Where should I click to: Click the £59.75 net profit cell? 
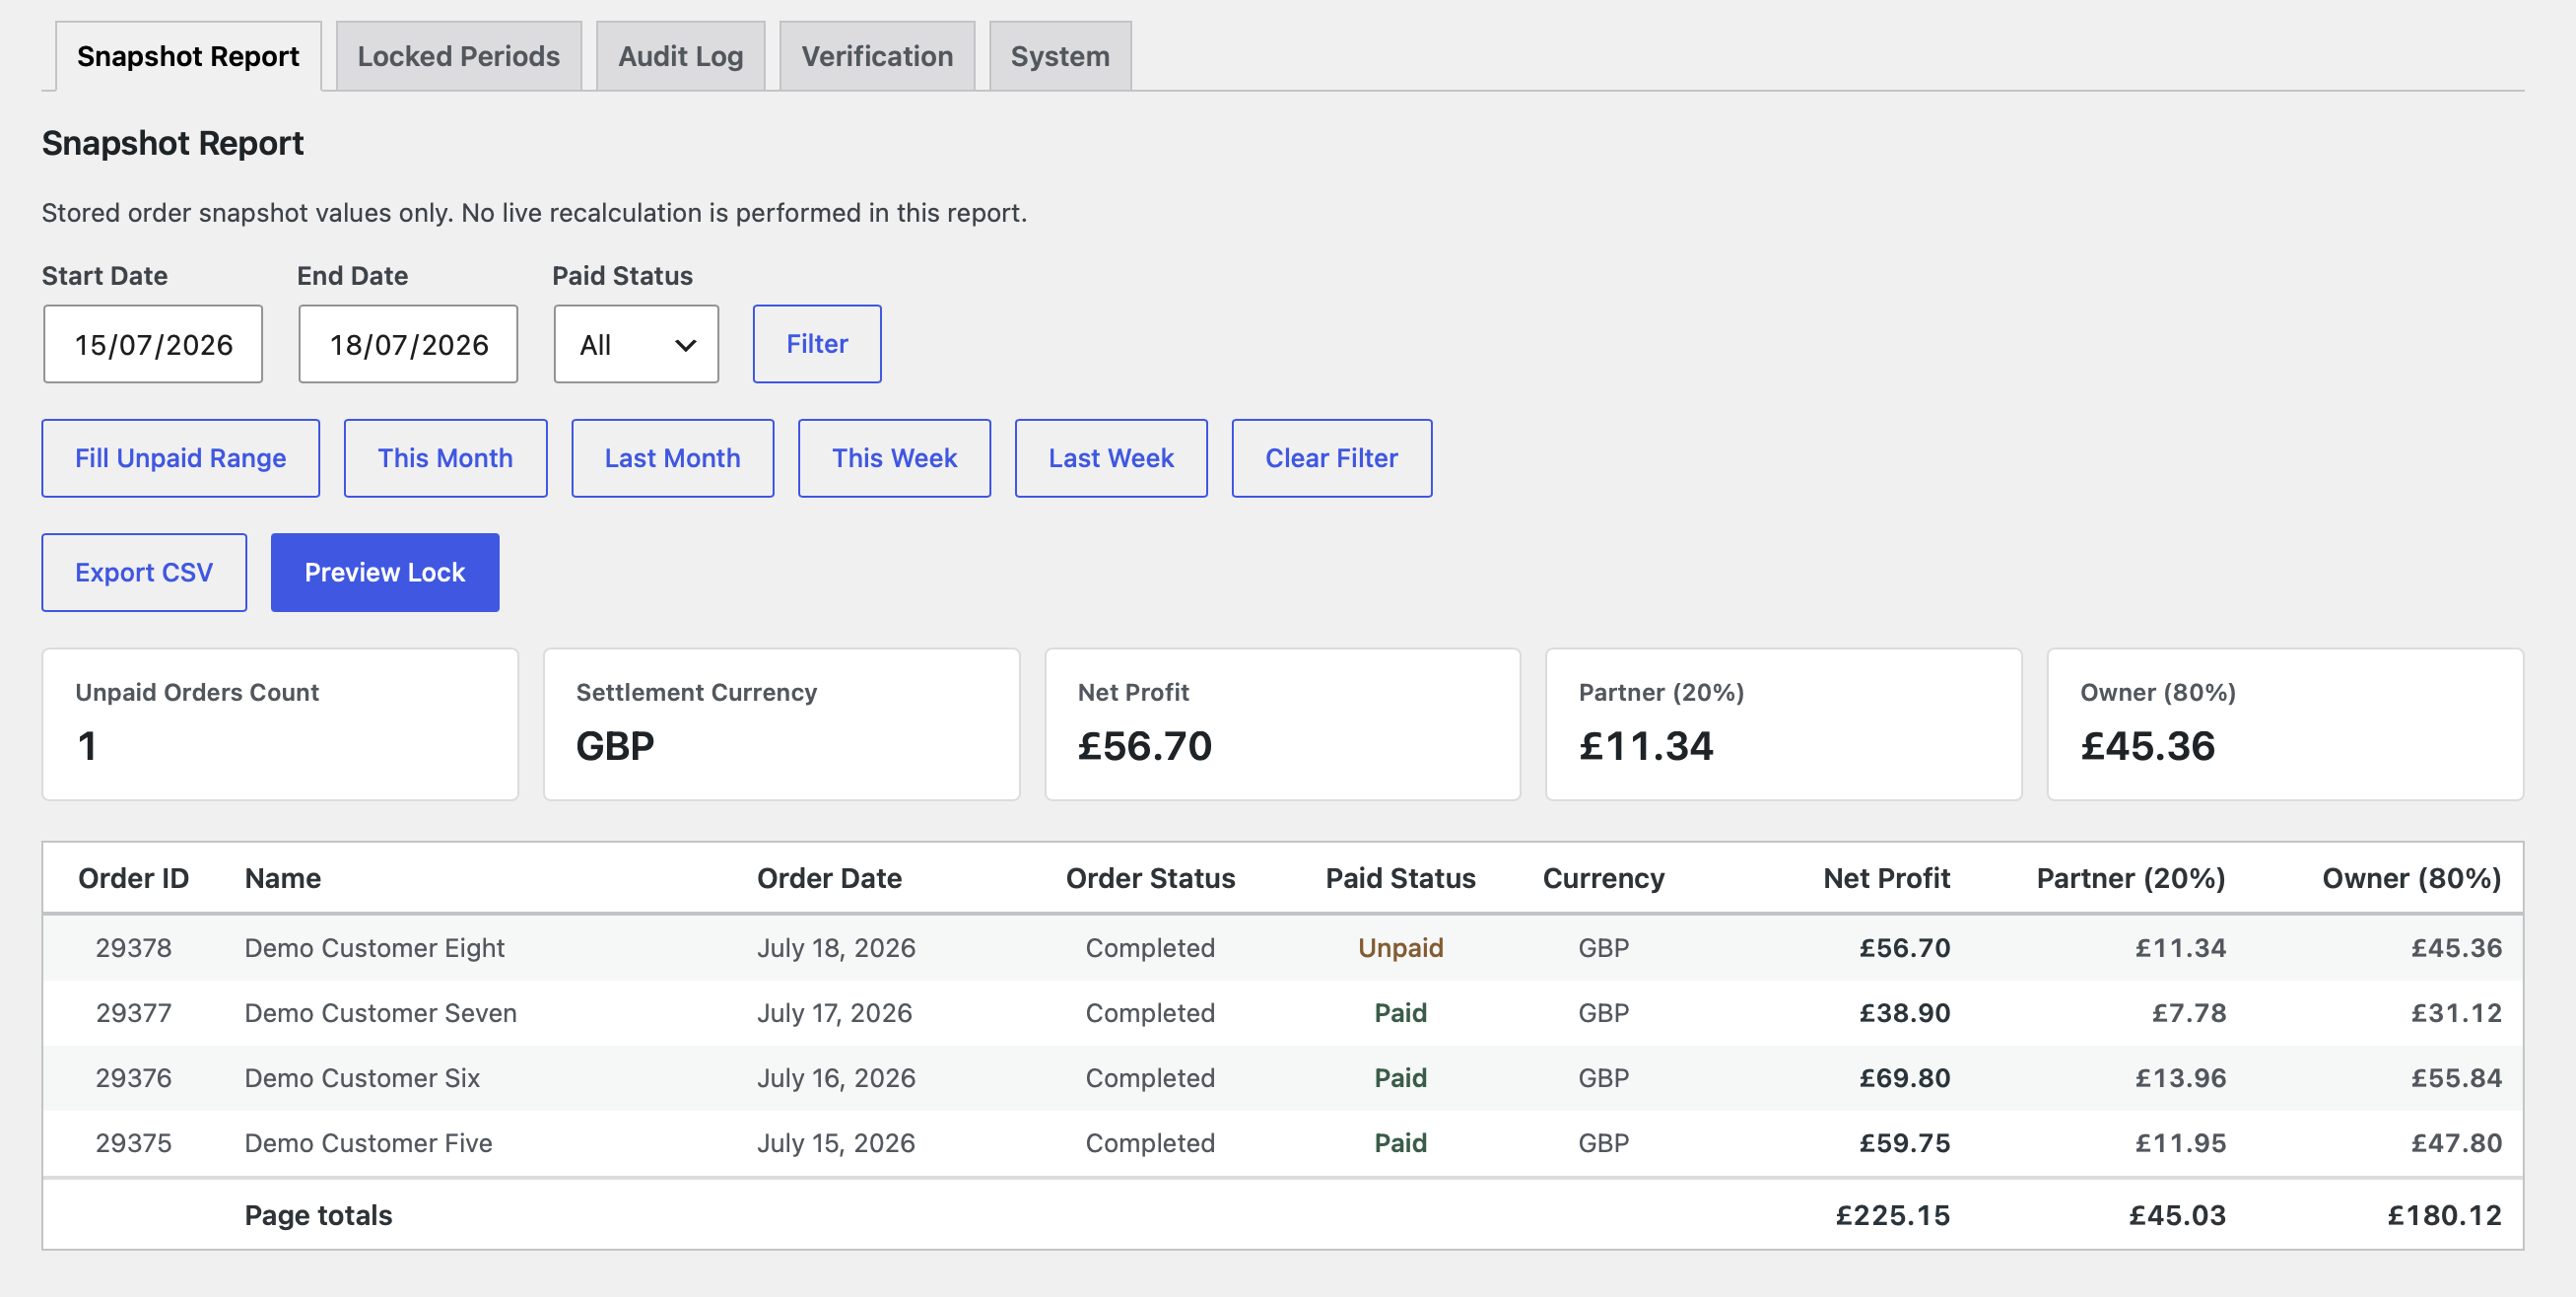(1904, 1142)
